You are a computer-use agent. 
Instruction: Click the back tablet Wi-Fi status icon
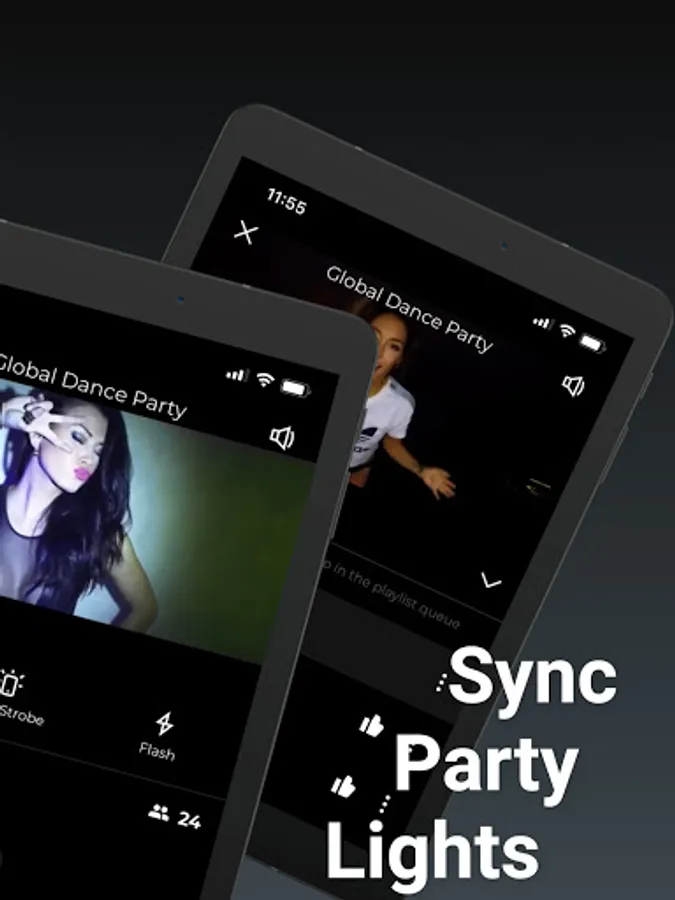pos(567,330)
